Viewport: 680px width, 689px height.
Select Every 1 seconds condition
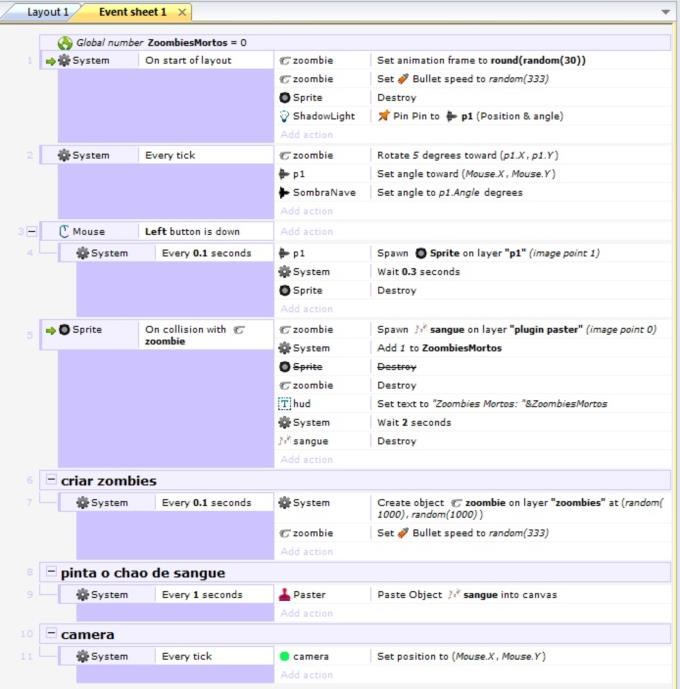coord(202,595)
